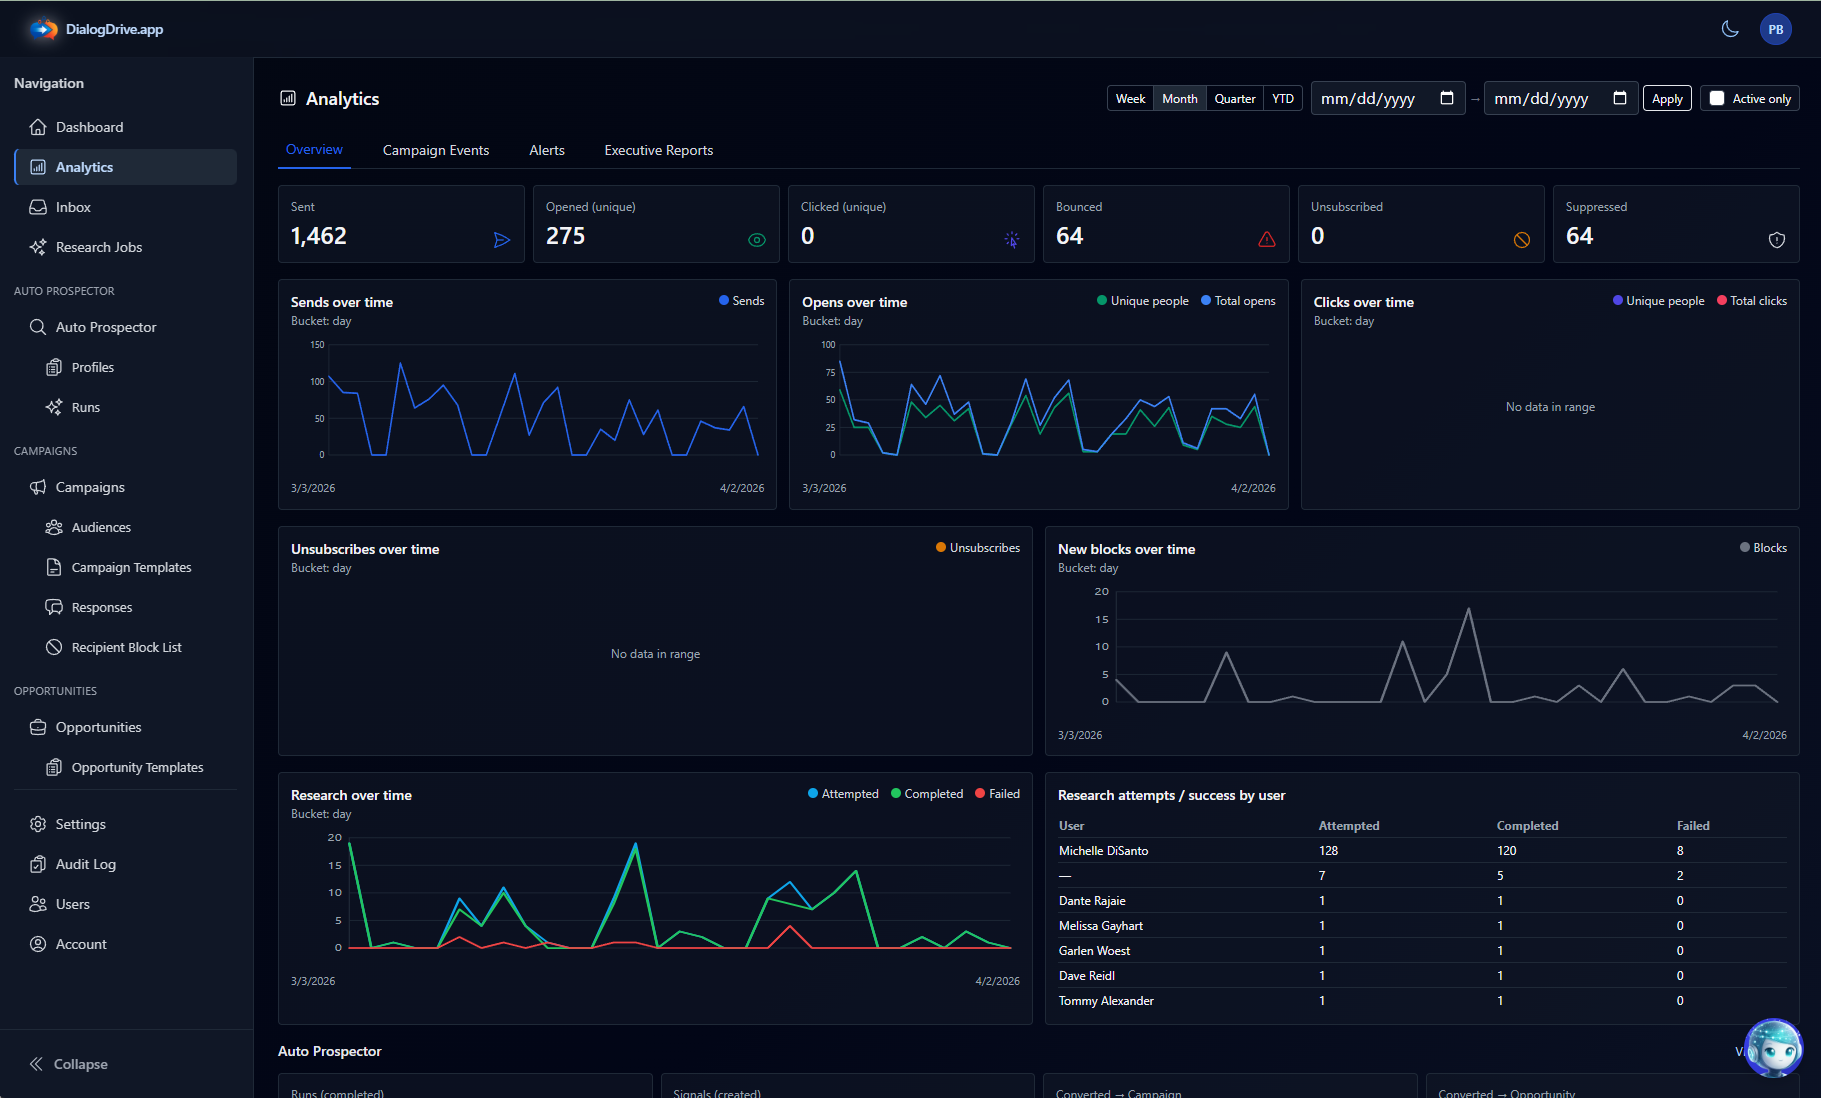Click the Research Jobs icon in sidebar
Viewport: 1821px width, 1098px height.
tap(39, 247)
